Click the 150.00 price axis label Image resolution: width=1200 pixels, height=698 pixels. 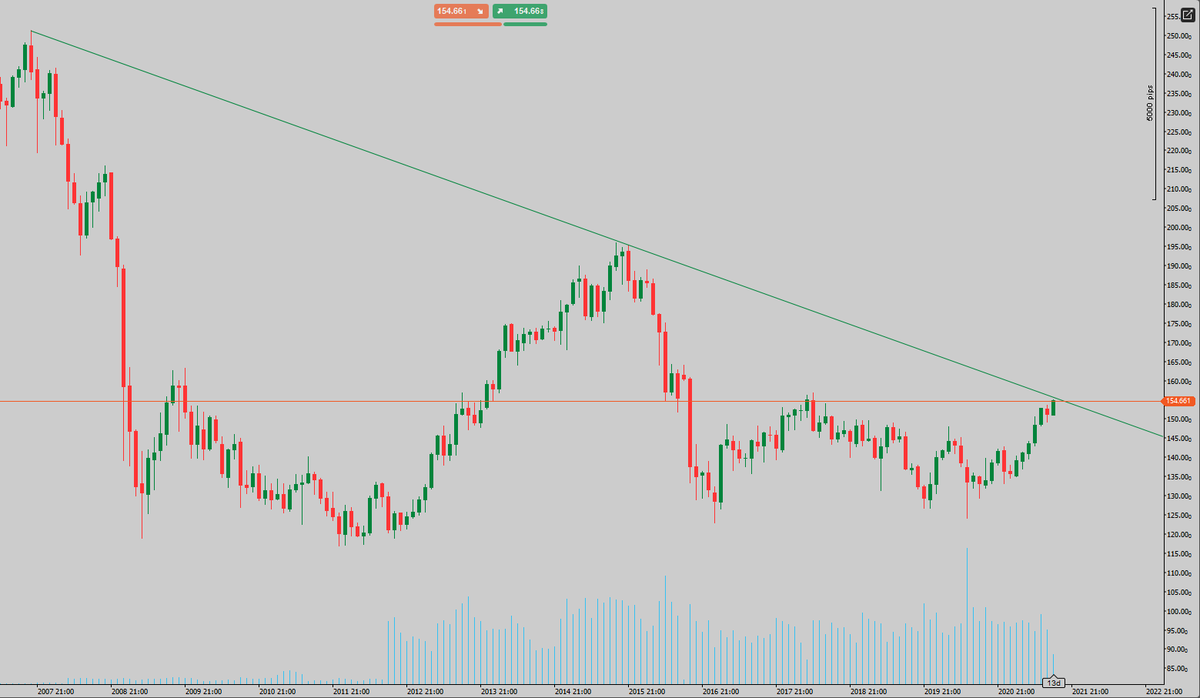tap(1180, 420)
